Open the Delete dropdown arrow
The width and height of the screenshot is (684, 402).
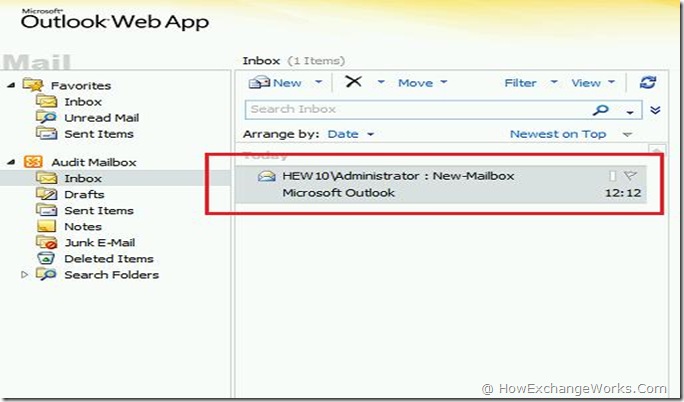[381, 82]
